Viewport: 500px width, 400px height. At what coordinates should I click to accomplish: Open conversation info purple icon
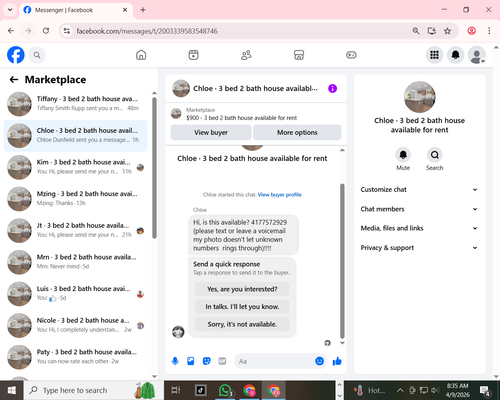coord(332,88)
